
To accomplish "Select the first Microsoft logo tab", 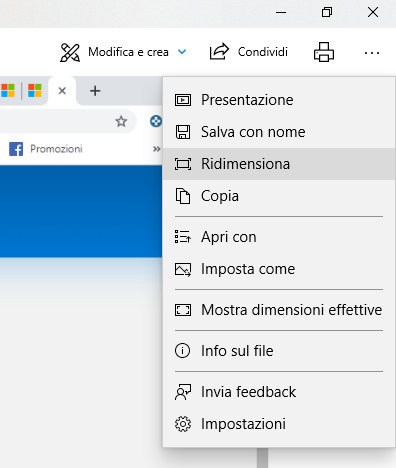I will pyautogui.click(x=8, y=91).
